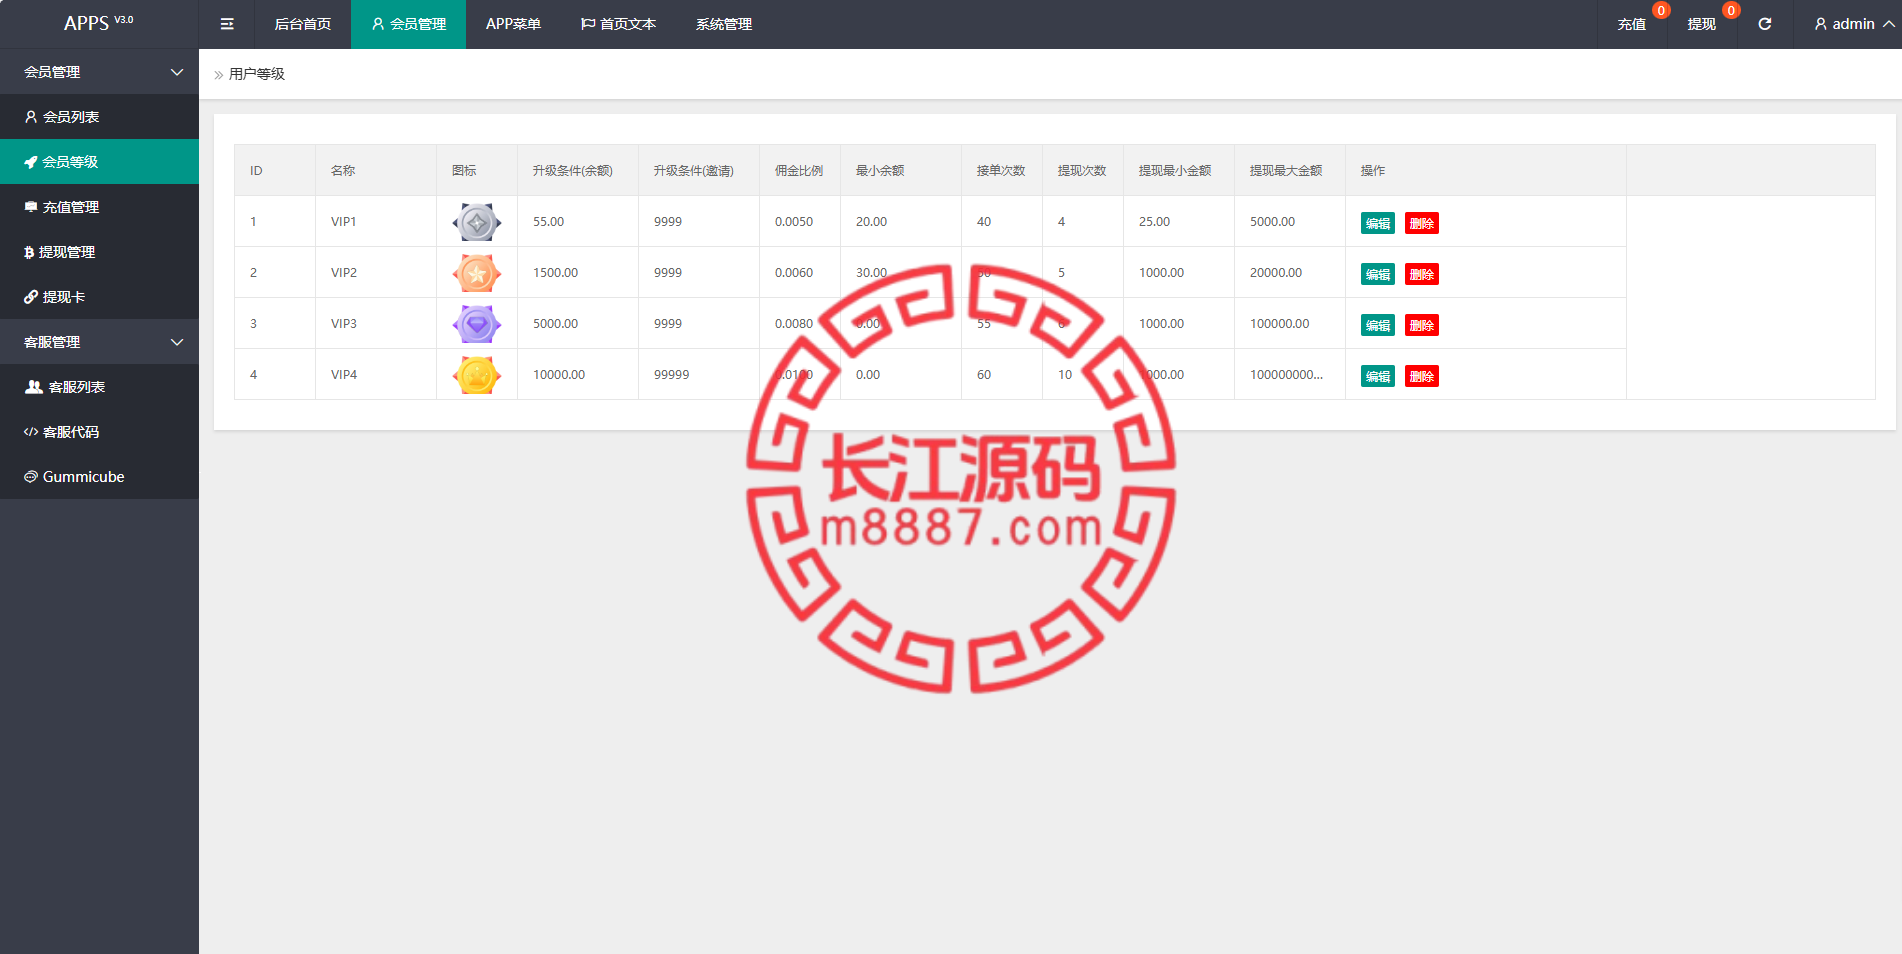This screenshot has height=954, width=1902.
Task: Open 提现管理 in the sidebar
Action: [99, 252]
